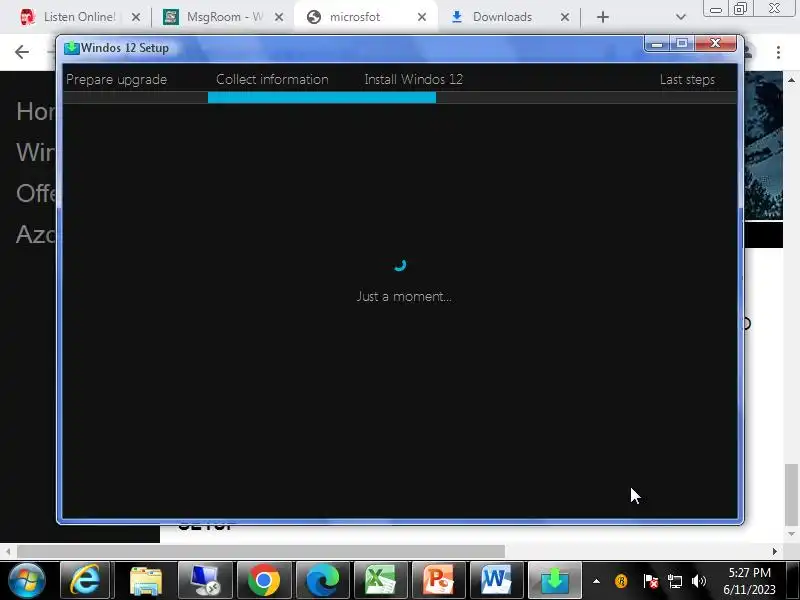Open the volume speaker icon
Viewport: 800px width, 600px height.
[x=698, y=581]
